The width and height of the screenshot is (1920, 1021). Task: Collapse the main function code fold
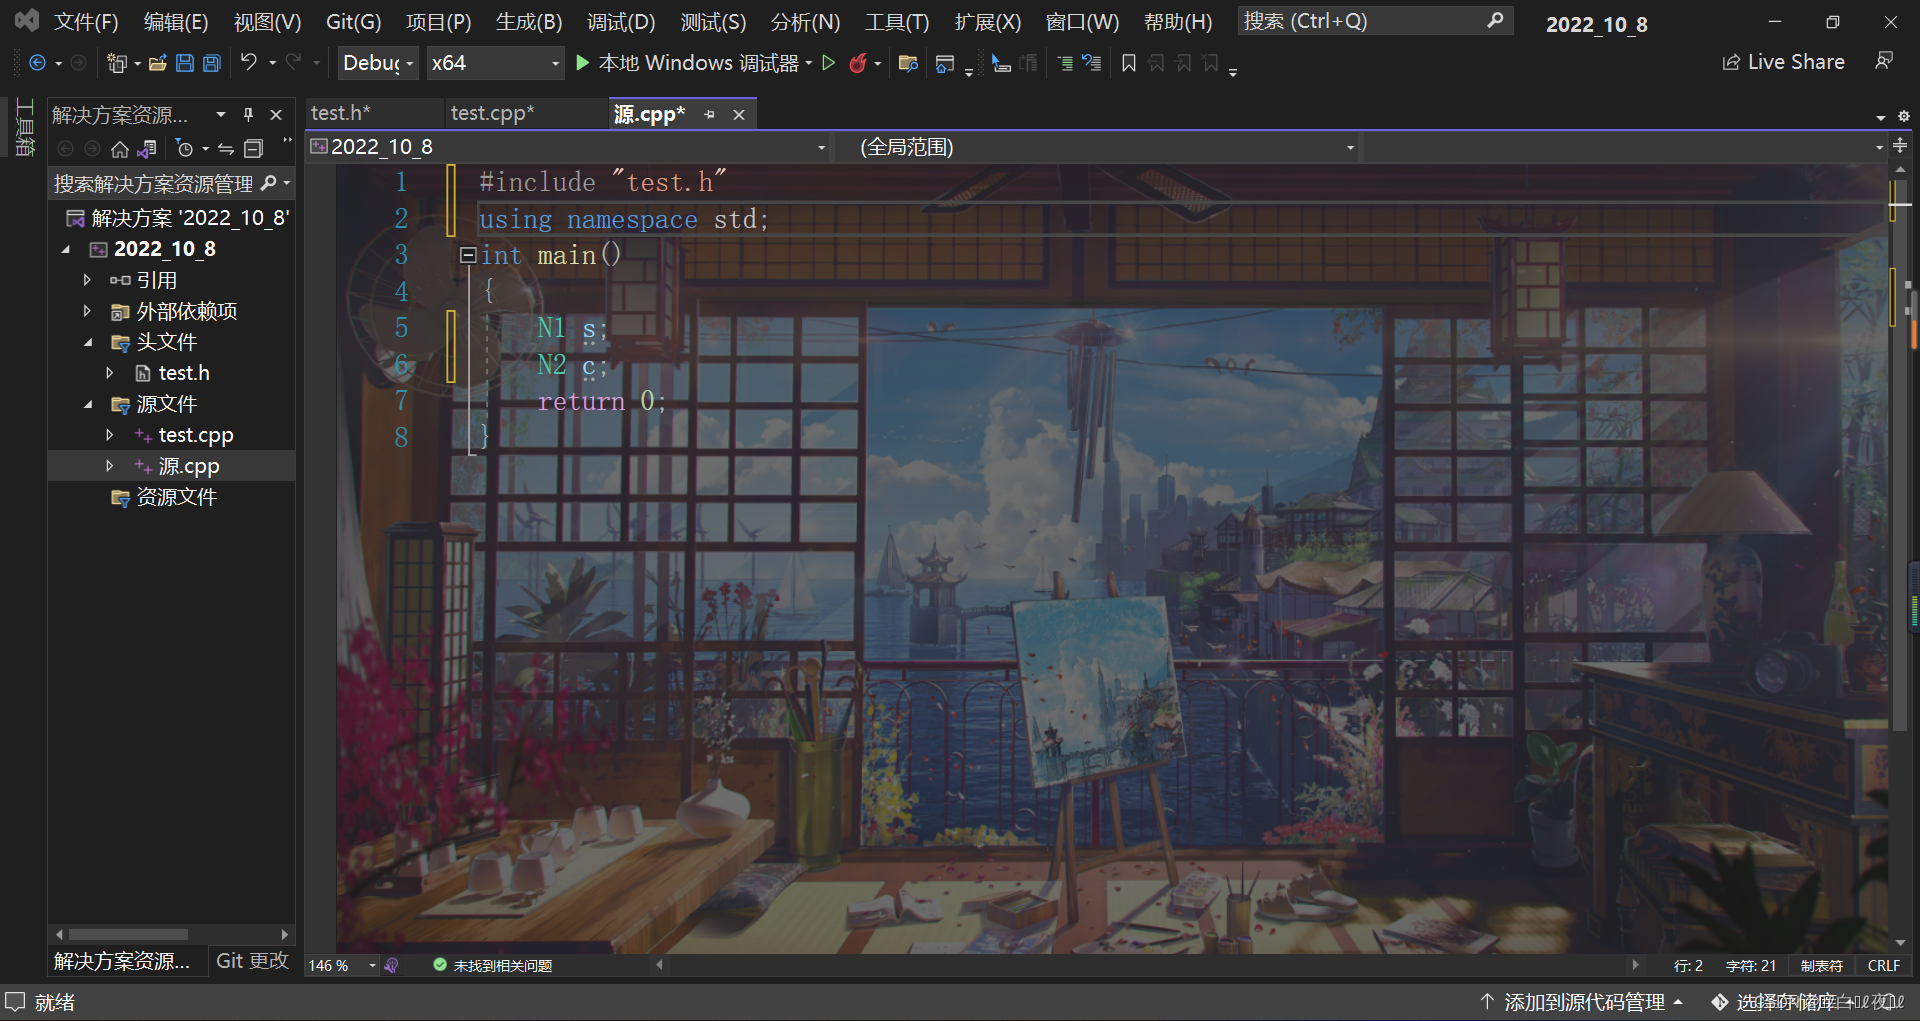pos(467,255)
